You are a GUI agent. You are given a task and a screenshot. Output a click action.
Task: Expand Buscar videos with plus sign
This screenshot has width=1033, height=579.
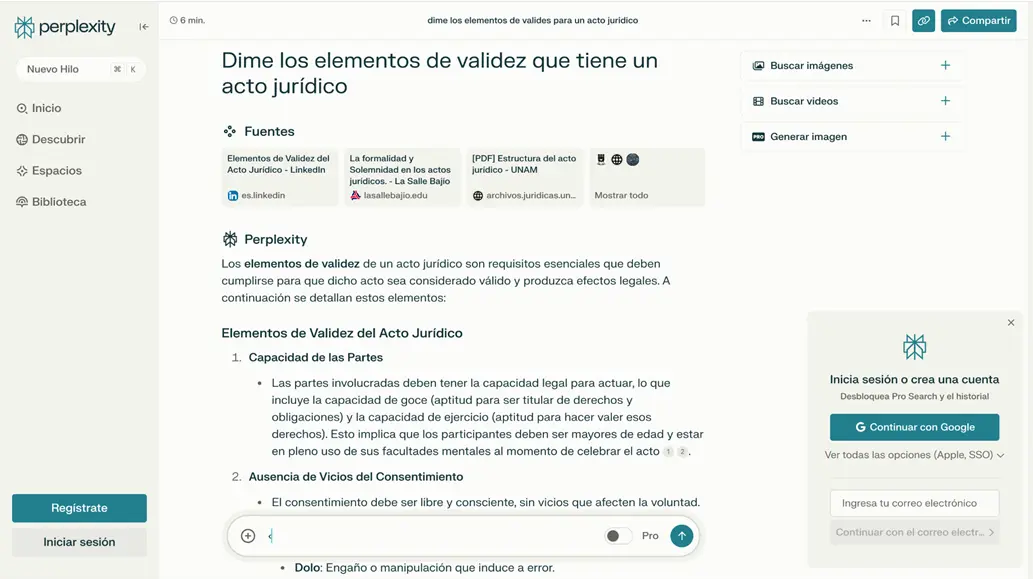pyautogui.click(x=945, y=101)
